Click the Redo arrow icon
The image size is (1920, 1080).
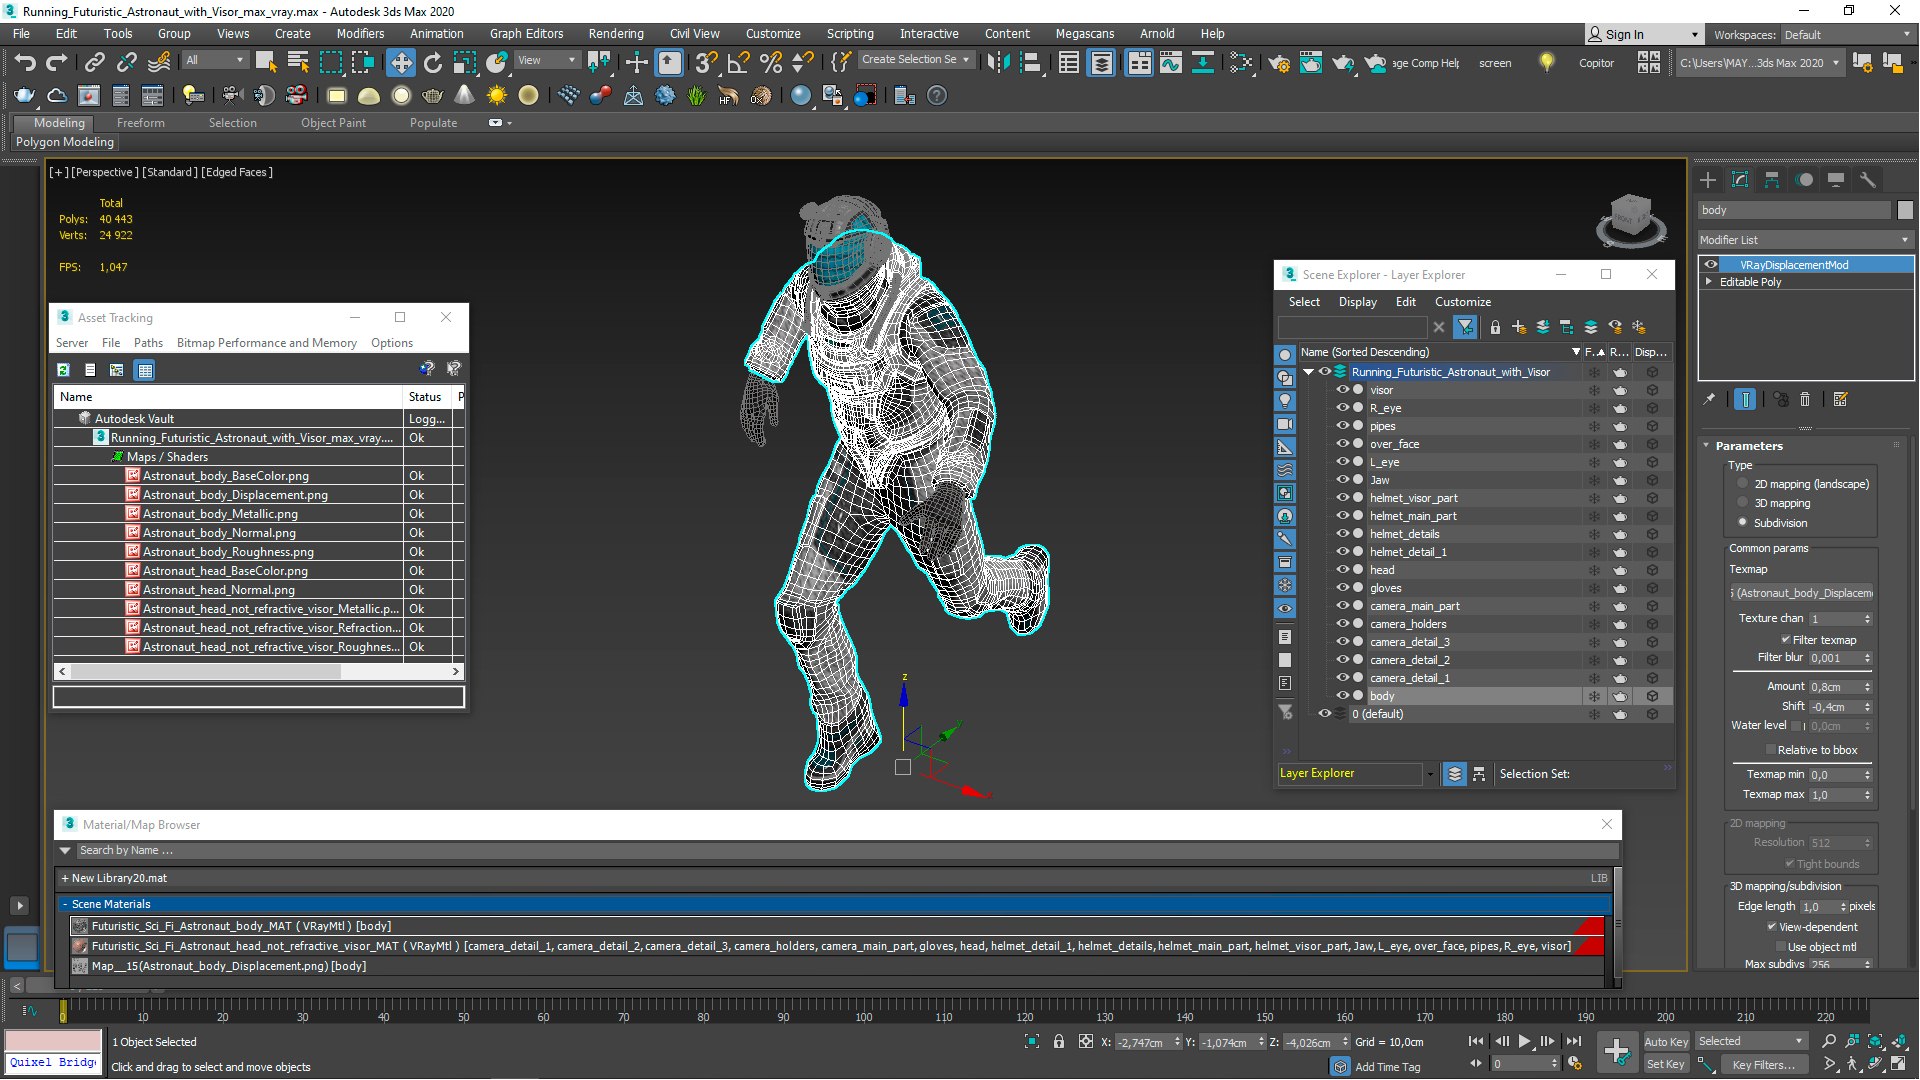[56, 63]
